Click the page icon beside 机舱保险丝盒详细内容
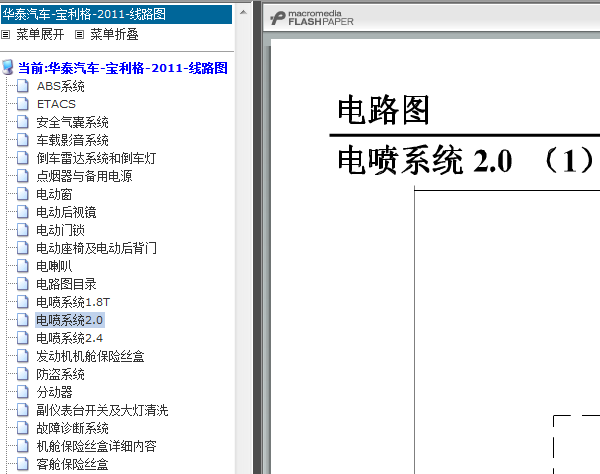 [x=23, y=446]
